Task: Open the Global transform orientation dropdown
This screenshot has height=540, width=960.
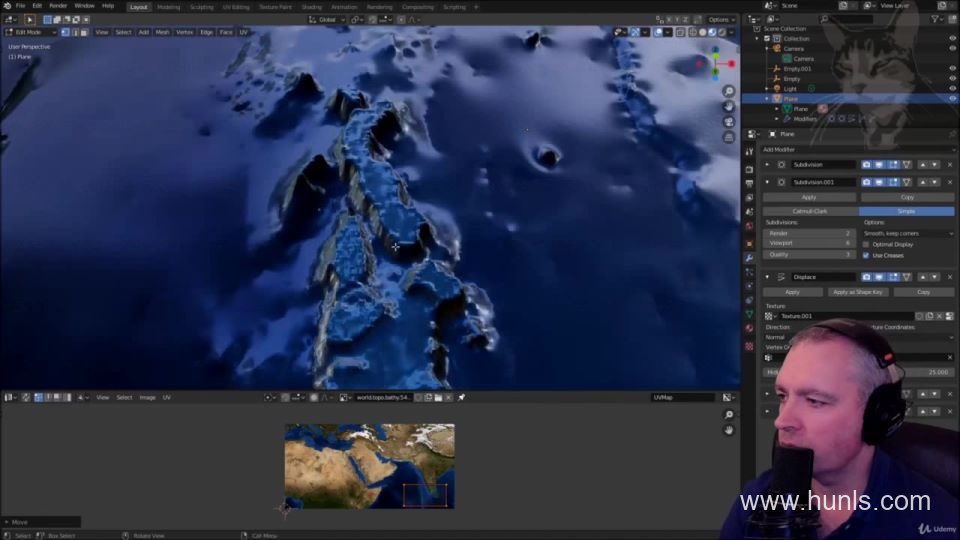Action: 326,20
